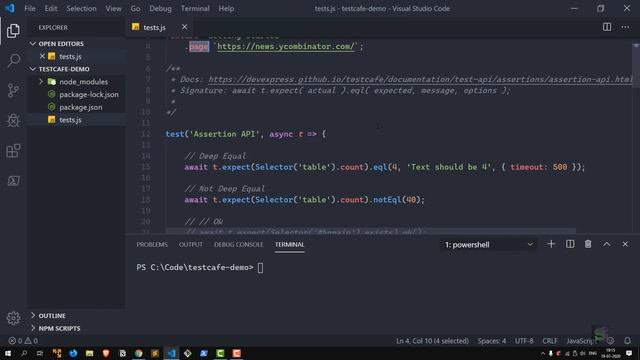Open the VS Code logo window menu
The image size is (640, 360).
pyautogui.click(x=10, y=8)
